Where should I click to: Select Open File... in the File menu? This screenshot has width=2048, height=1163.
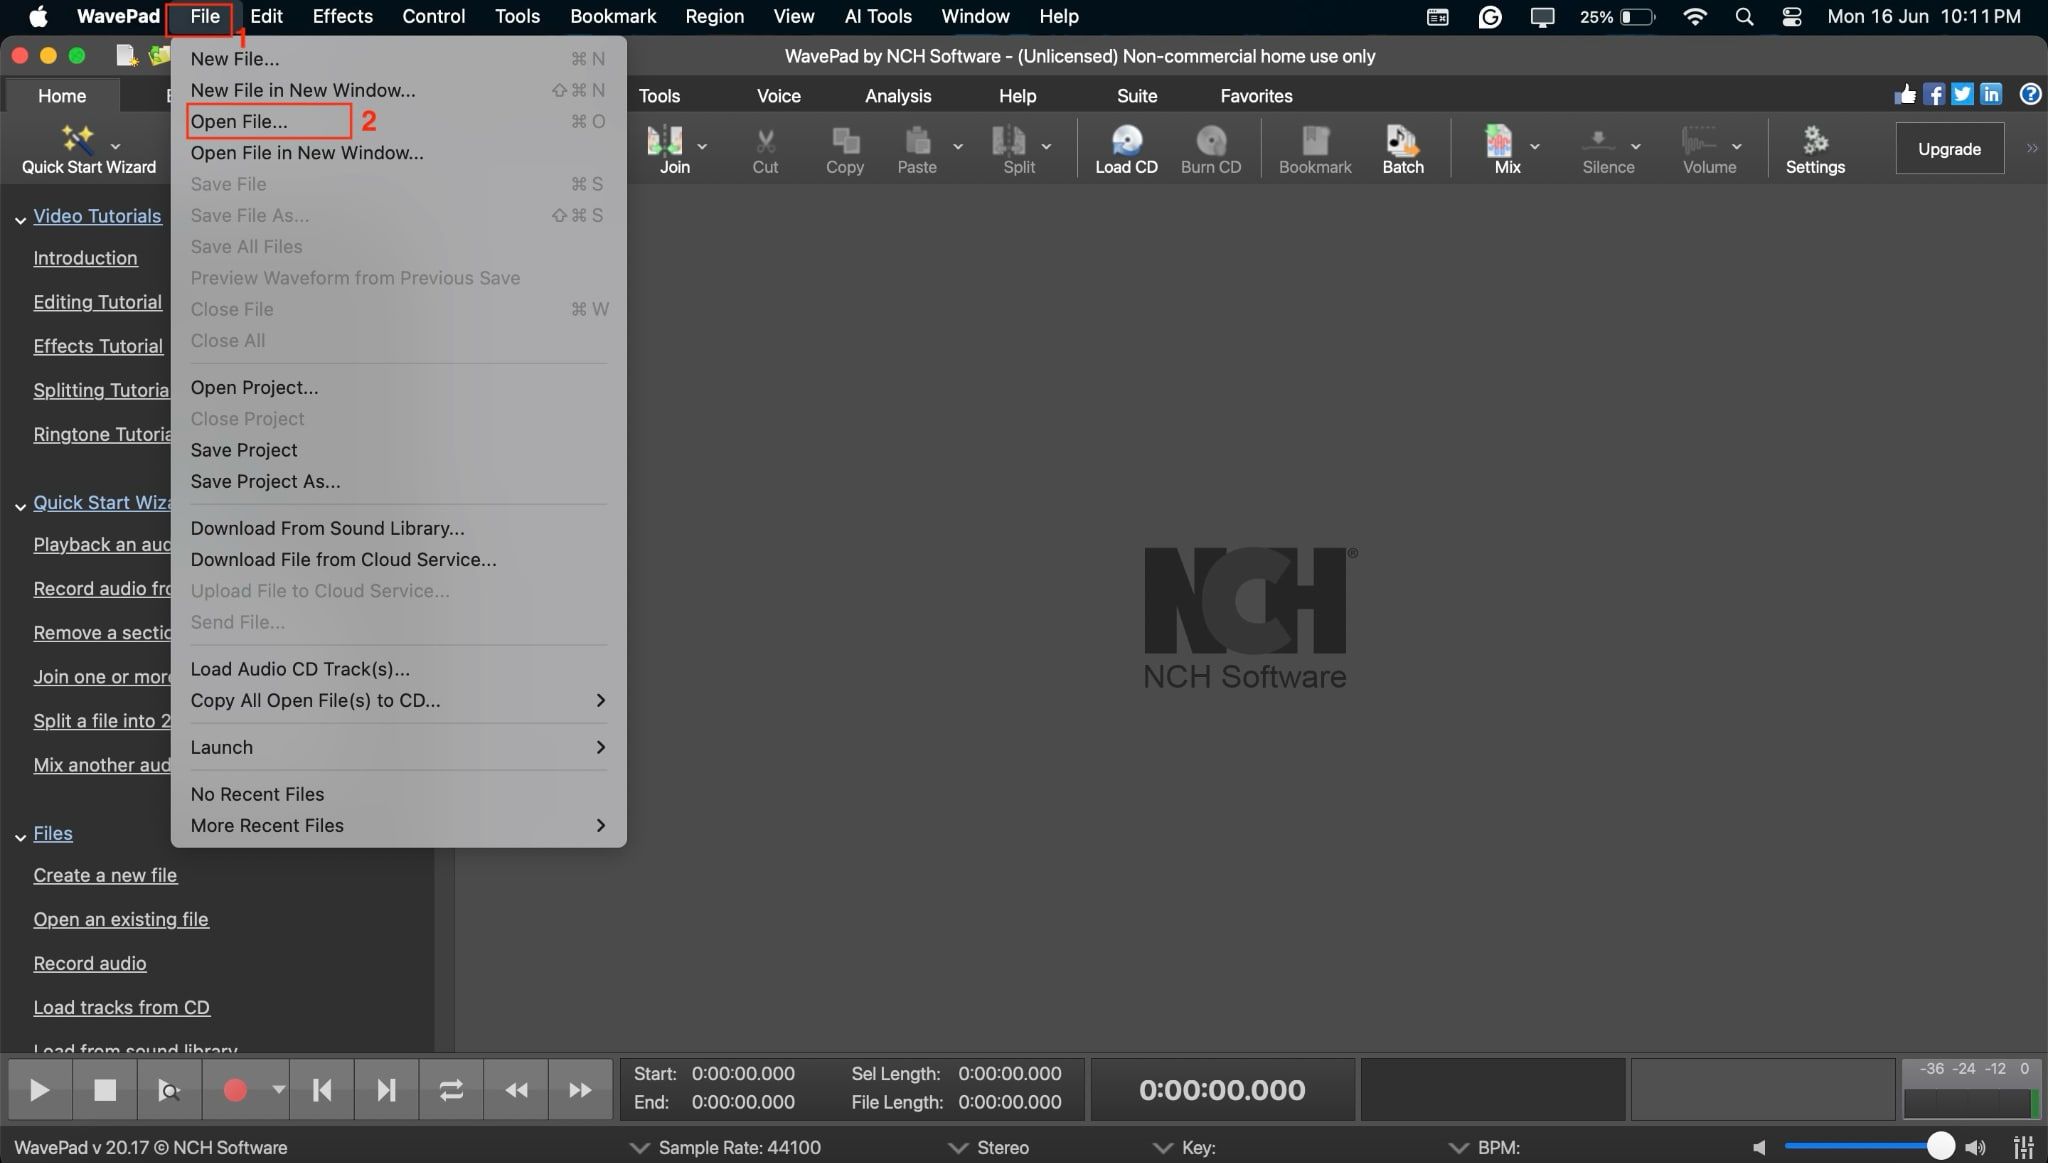pyautogui.click(x=398, y=121)
